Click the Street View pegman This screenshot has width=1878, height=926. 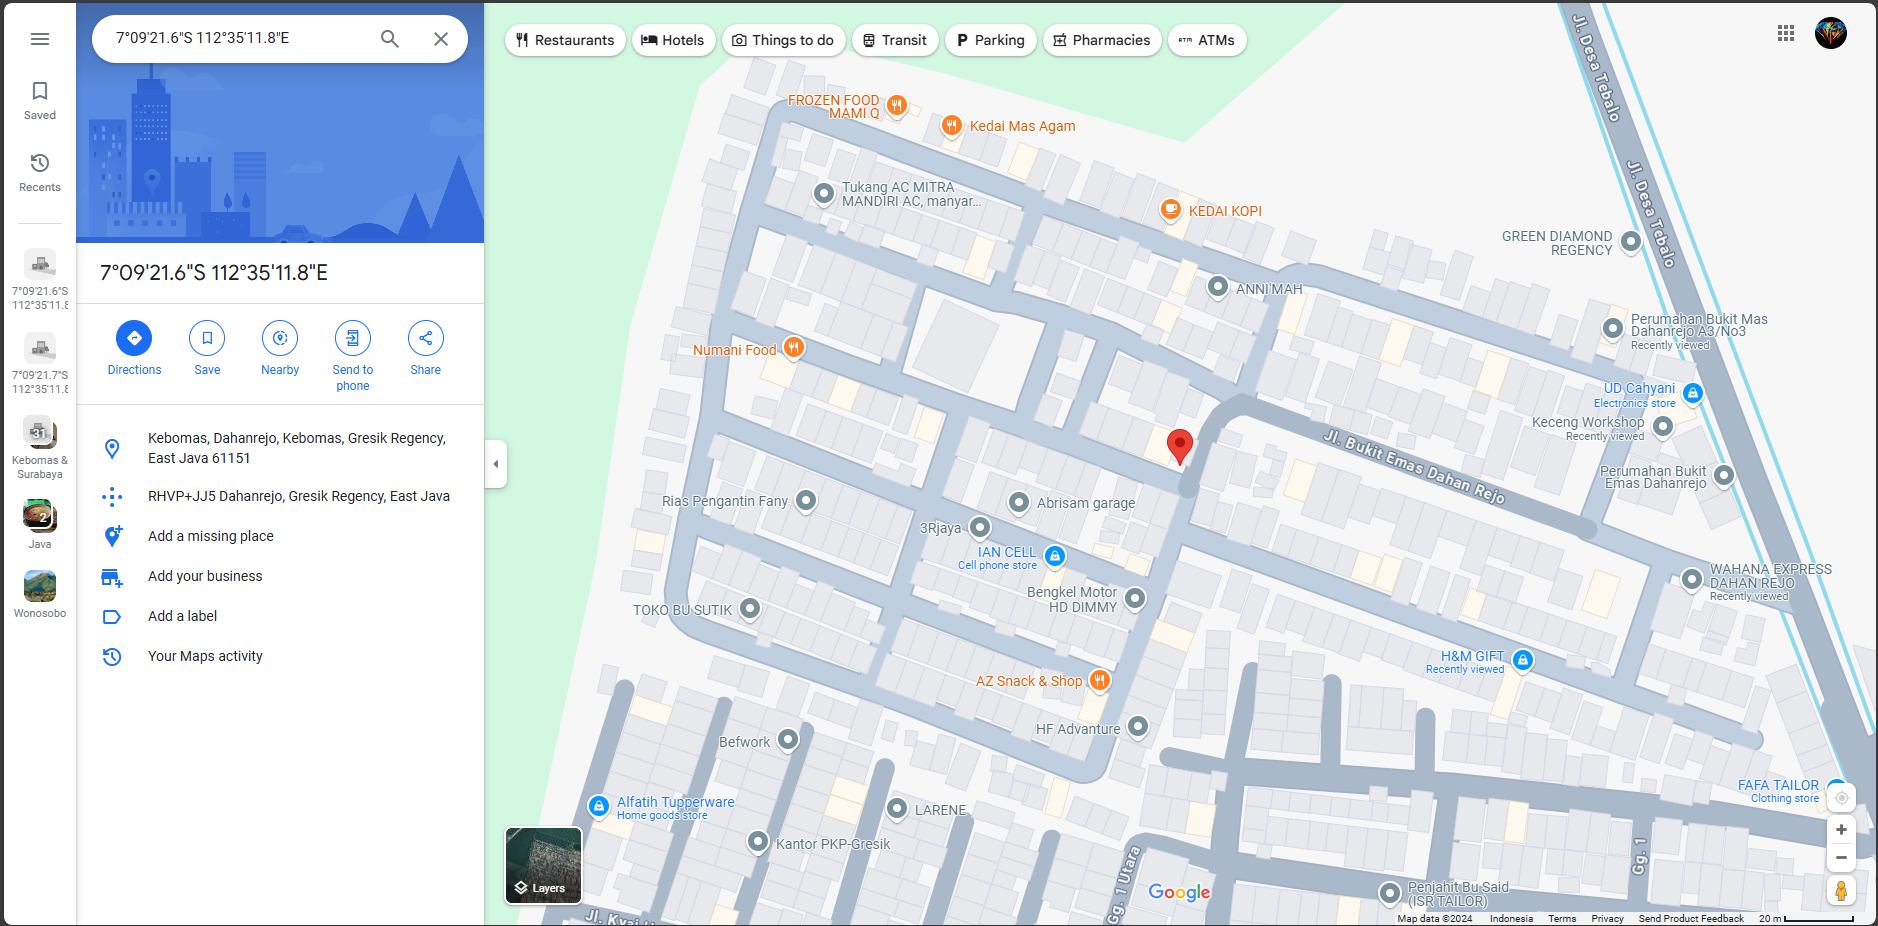(1841, 890)
